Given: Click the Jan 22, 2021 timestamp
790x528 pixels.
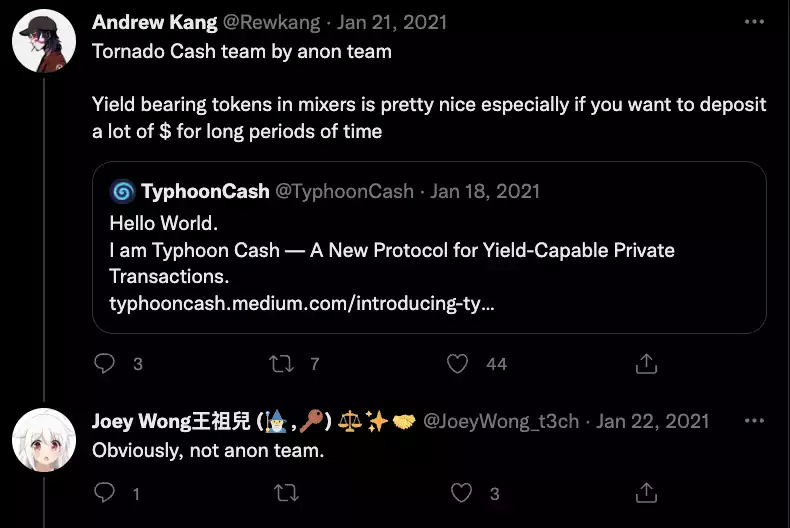Looking at the screenshot, I should [x=652, y=421].
